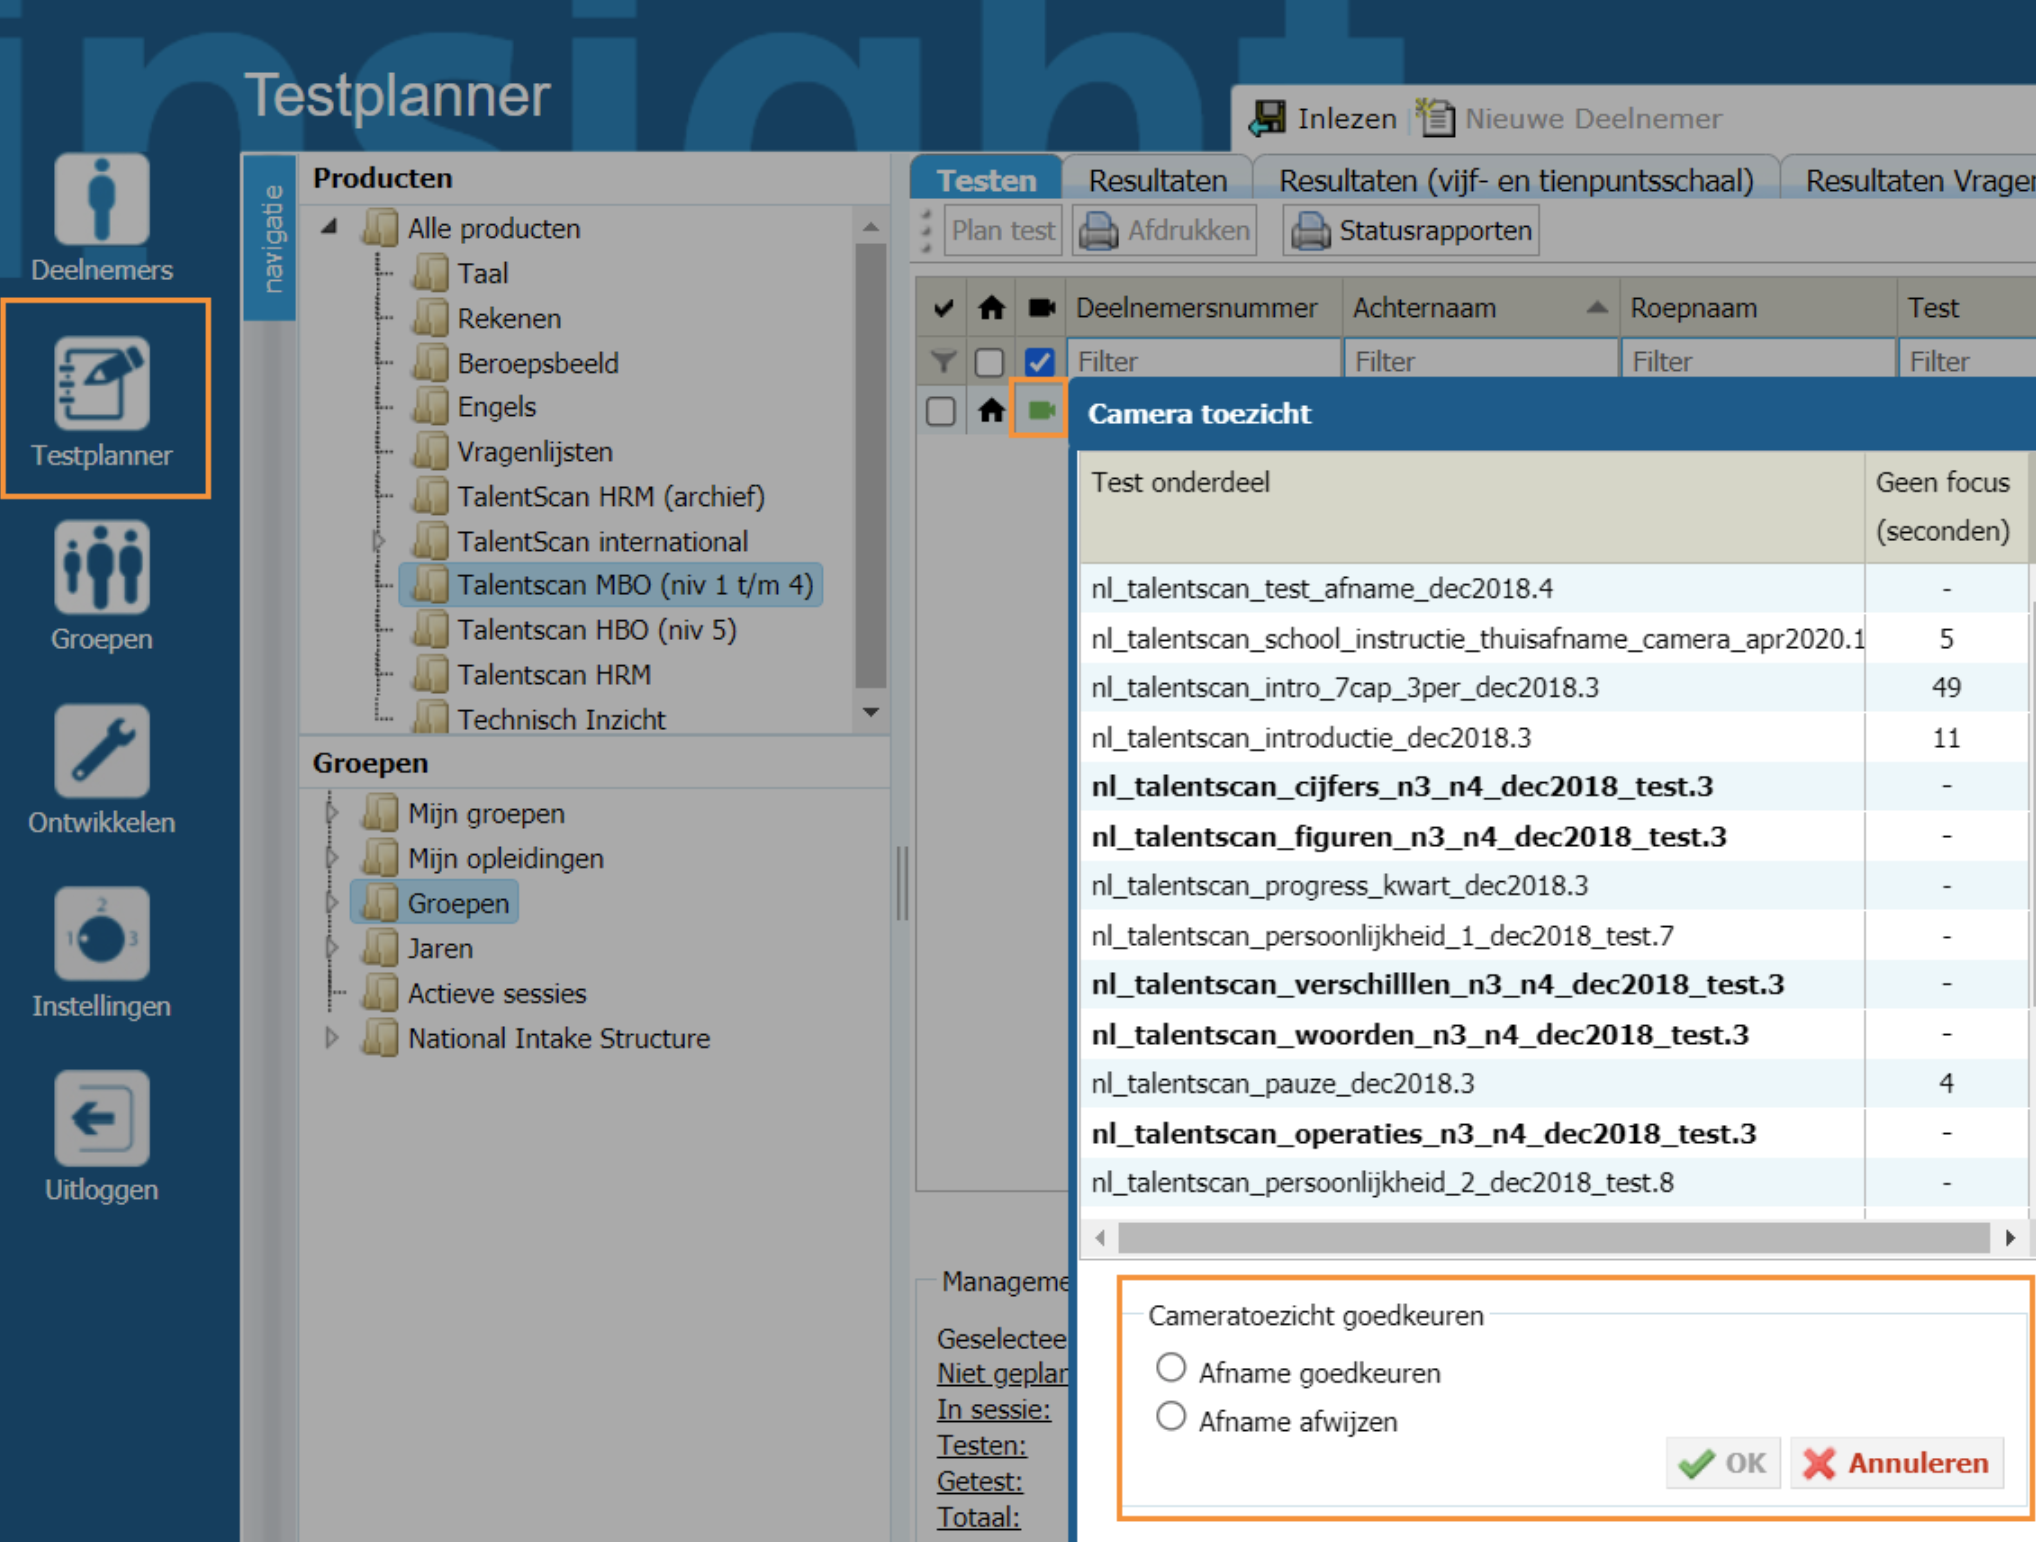Screen dimensions: 2036x1542
Task: Open Ontwikkelen wrench icon
Action: pos(101,751)
